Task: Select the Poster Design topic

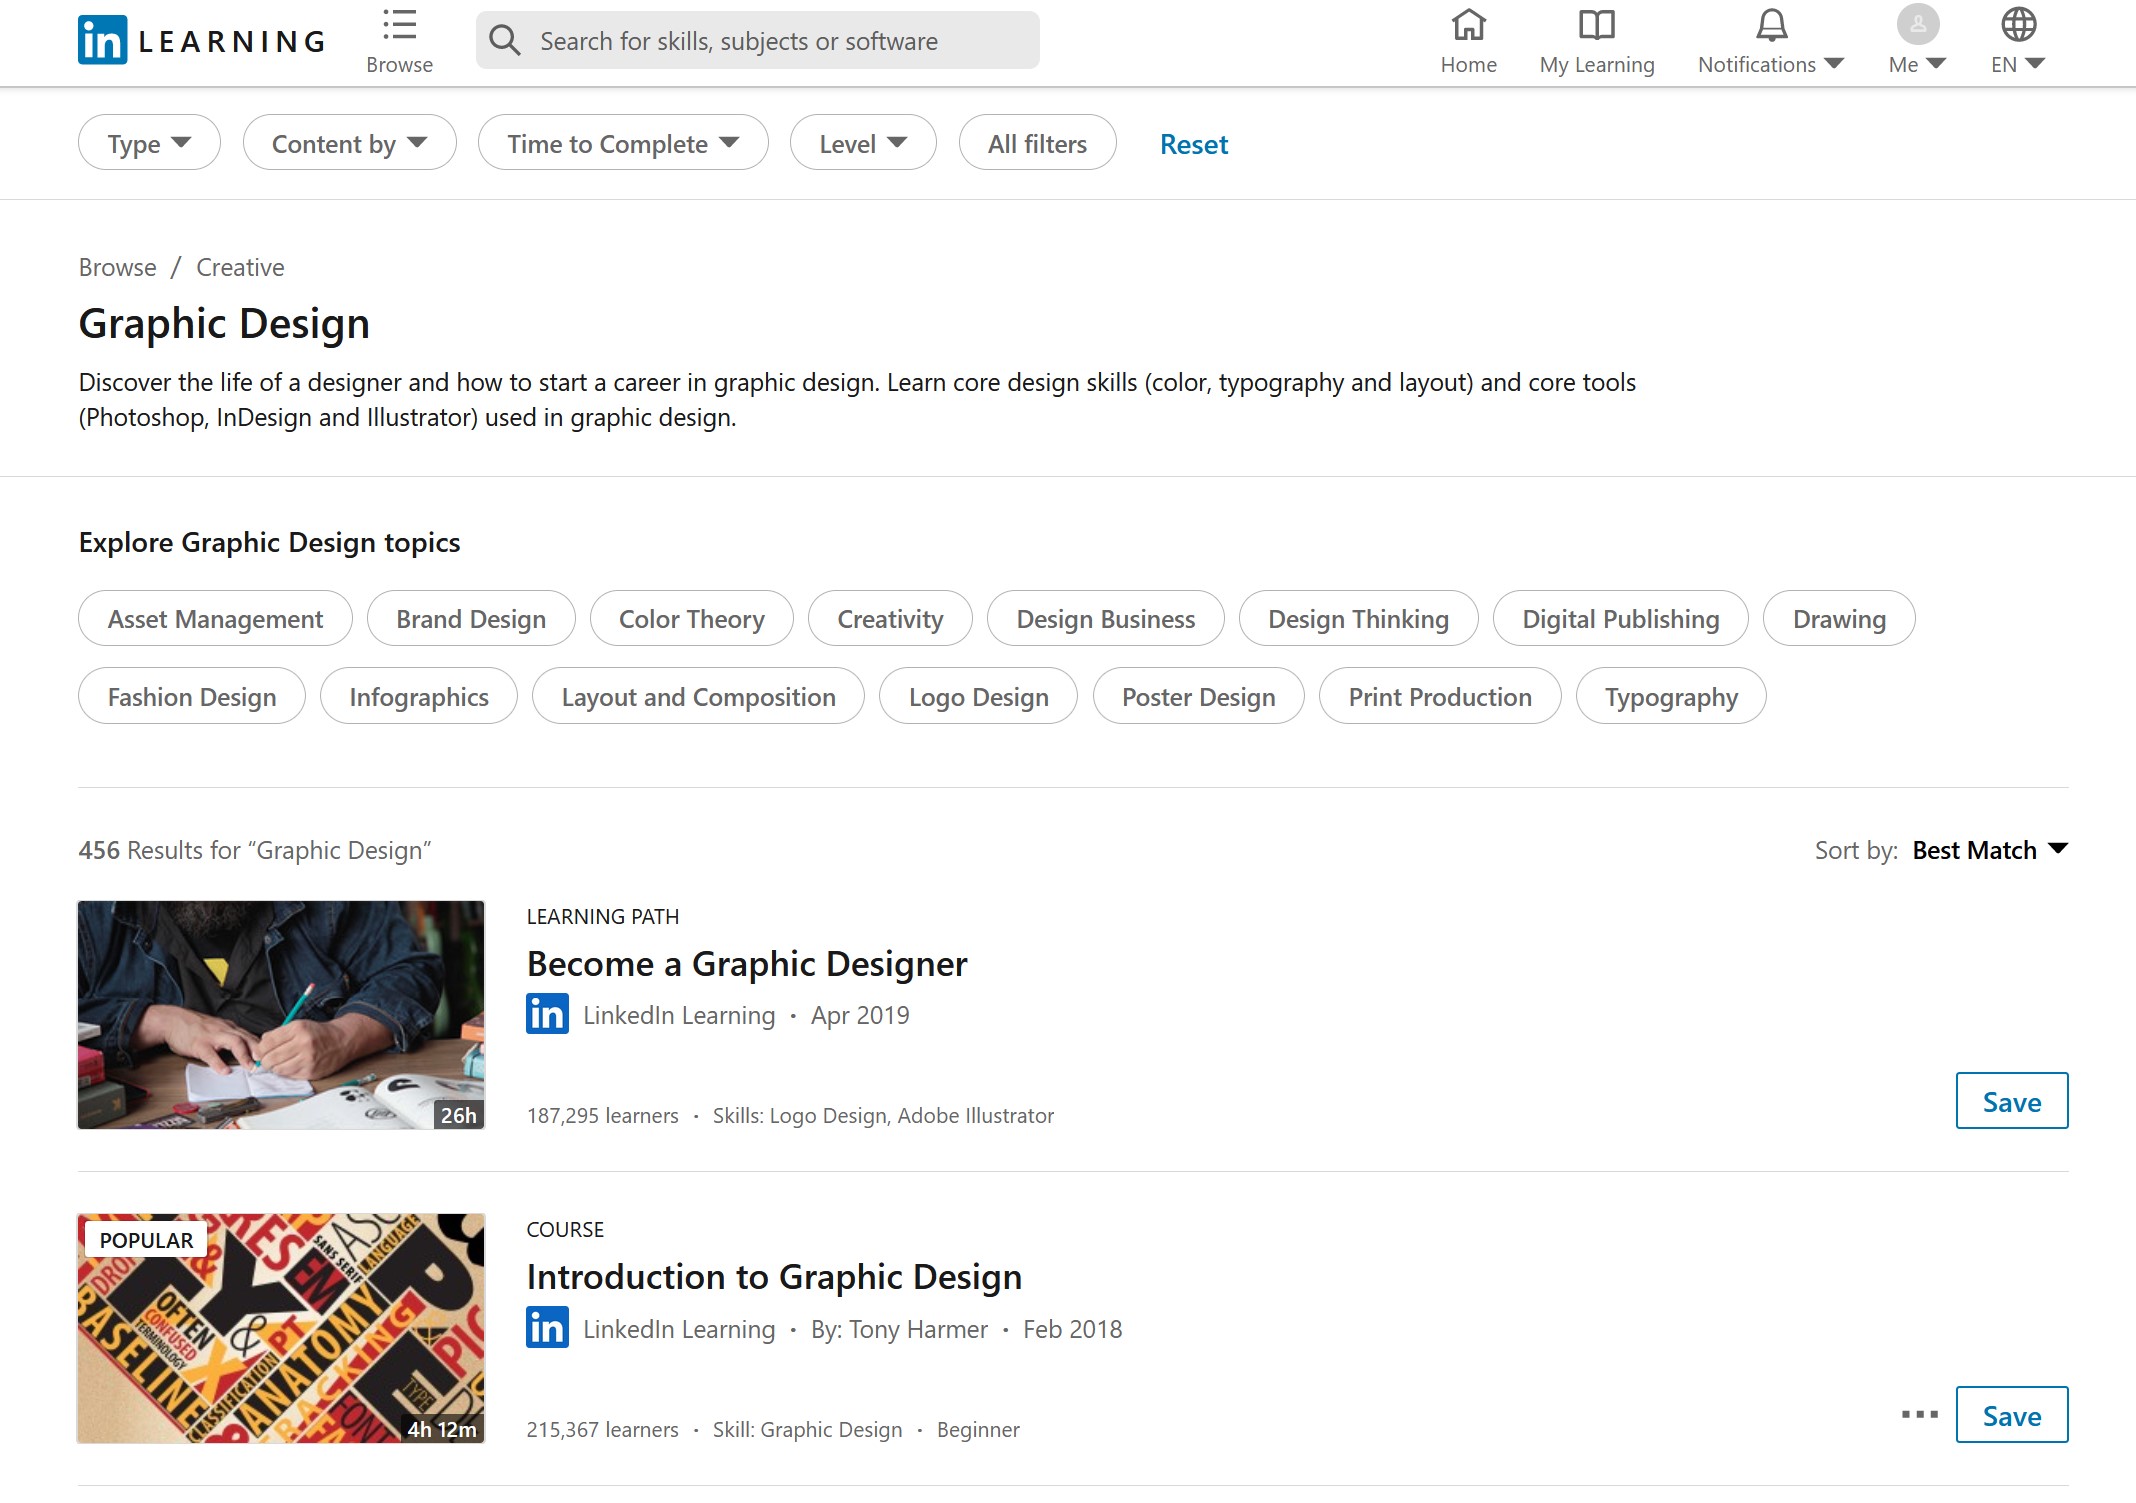Action: pyautogui.click(x=1198, y=697)
